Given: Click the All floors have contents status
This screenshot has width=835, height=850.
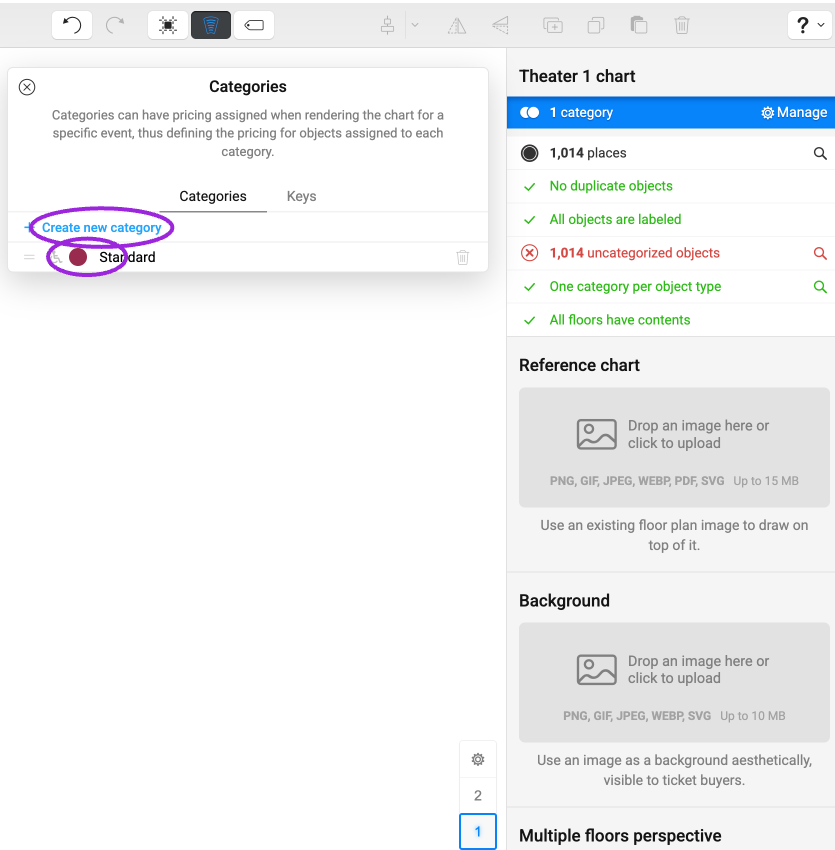Looking at the screenshot, I should (x=620, y=320).
